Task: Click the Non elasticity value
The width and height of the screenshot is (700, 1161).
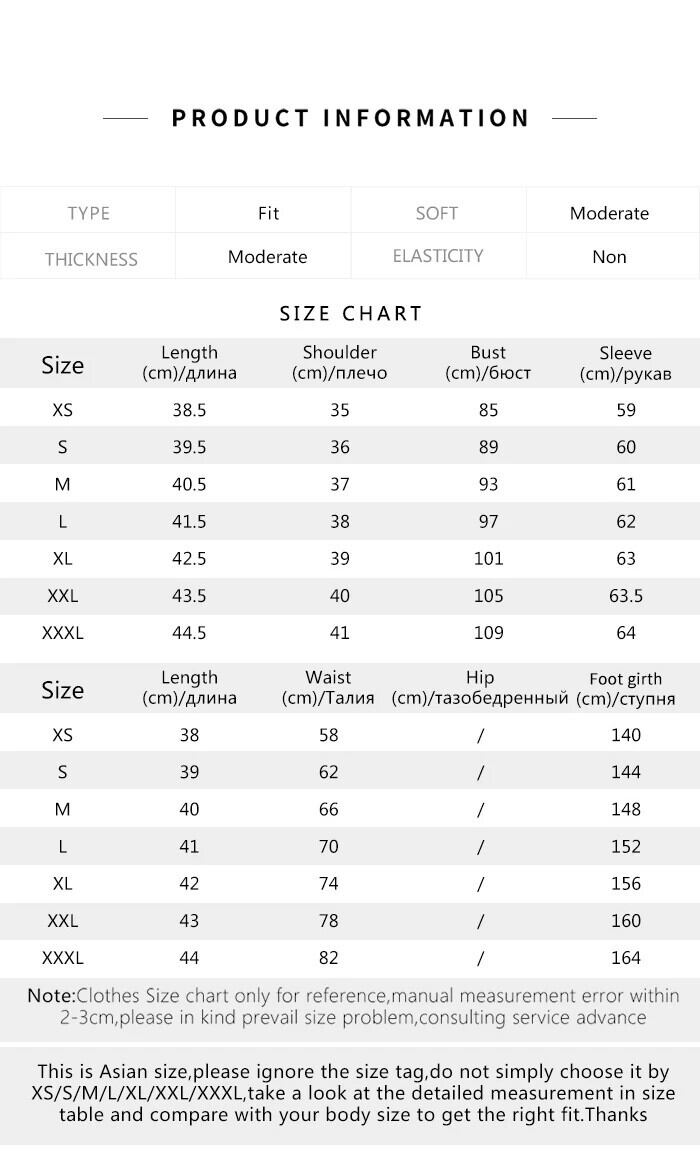Action: pos(609,257)
